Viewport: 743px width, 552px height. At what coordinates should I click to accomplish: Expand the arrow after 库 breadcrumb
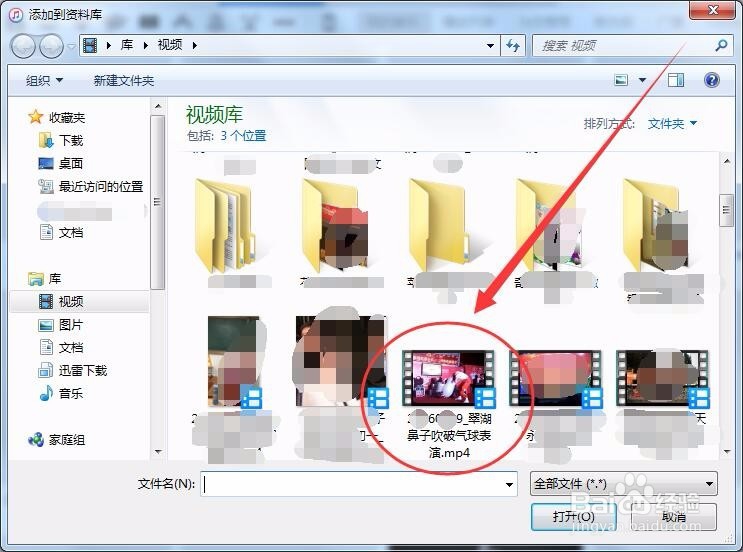point(145,45)
